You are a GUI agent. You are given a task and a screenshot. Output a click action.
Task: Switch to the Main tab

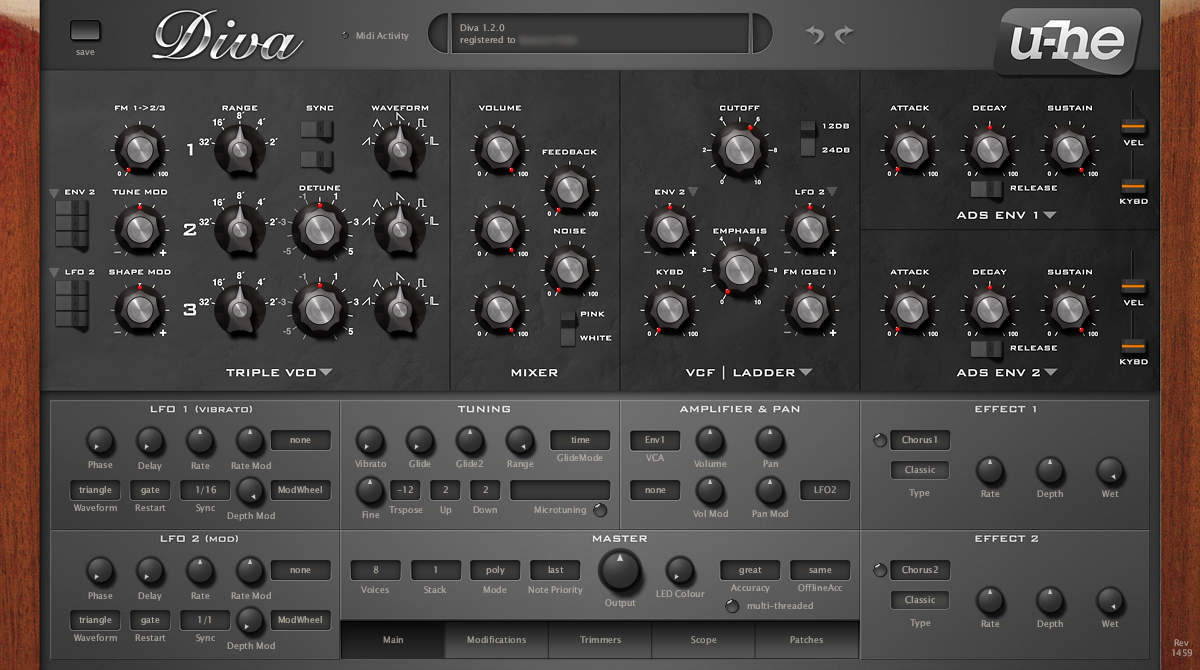(x=393, y=640)
